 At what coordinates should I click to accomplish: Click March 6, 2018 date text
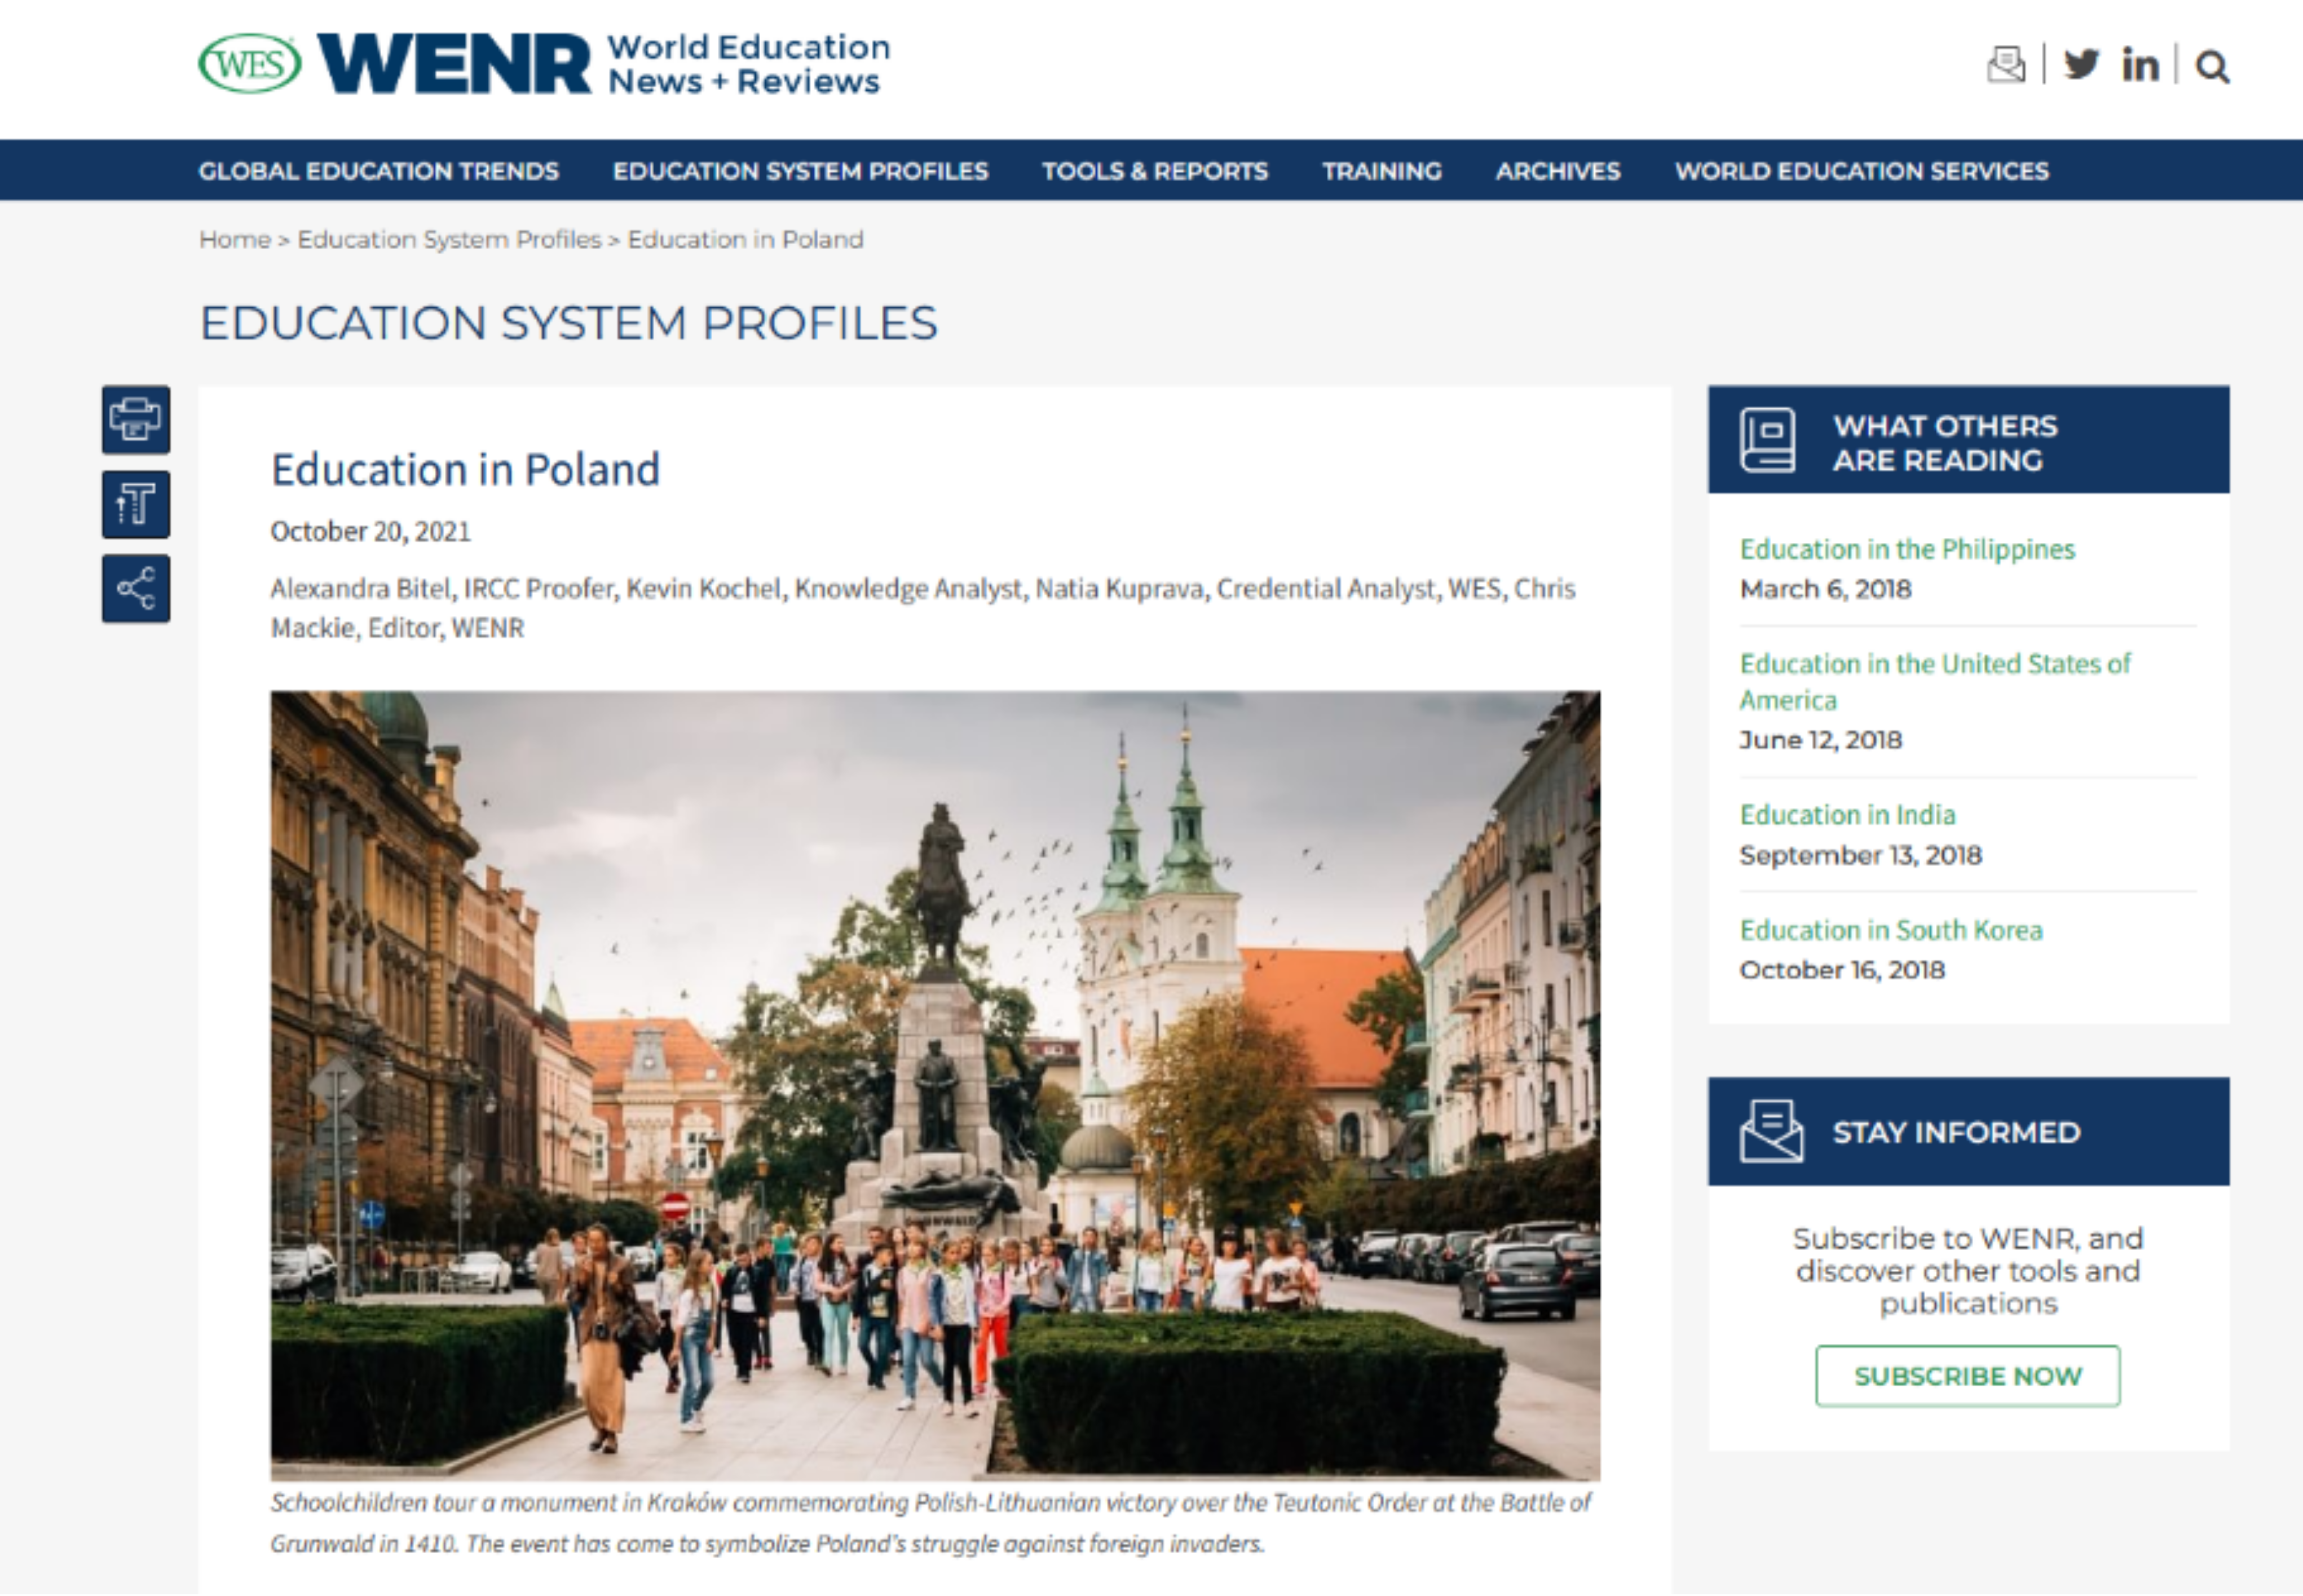click(x=1825, y=589)
